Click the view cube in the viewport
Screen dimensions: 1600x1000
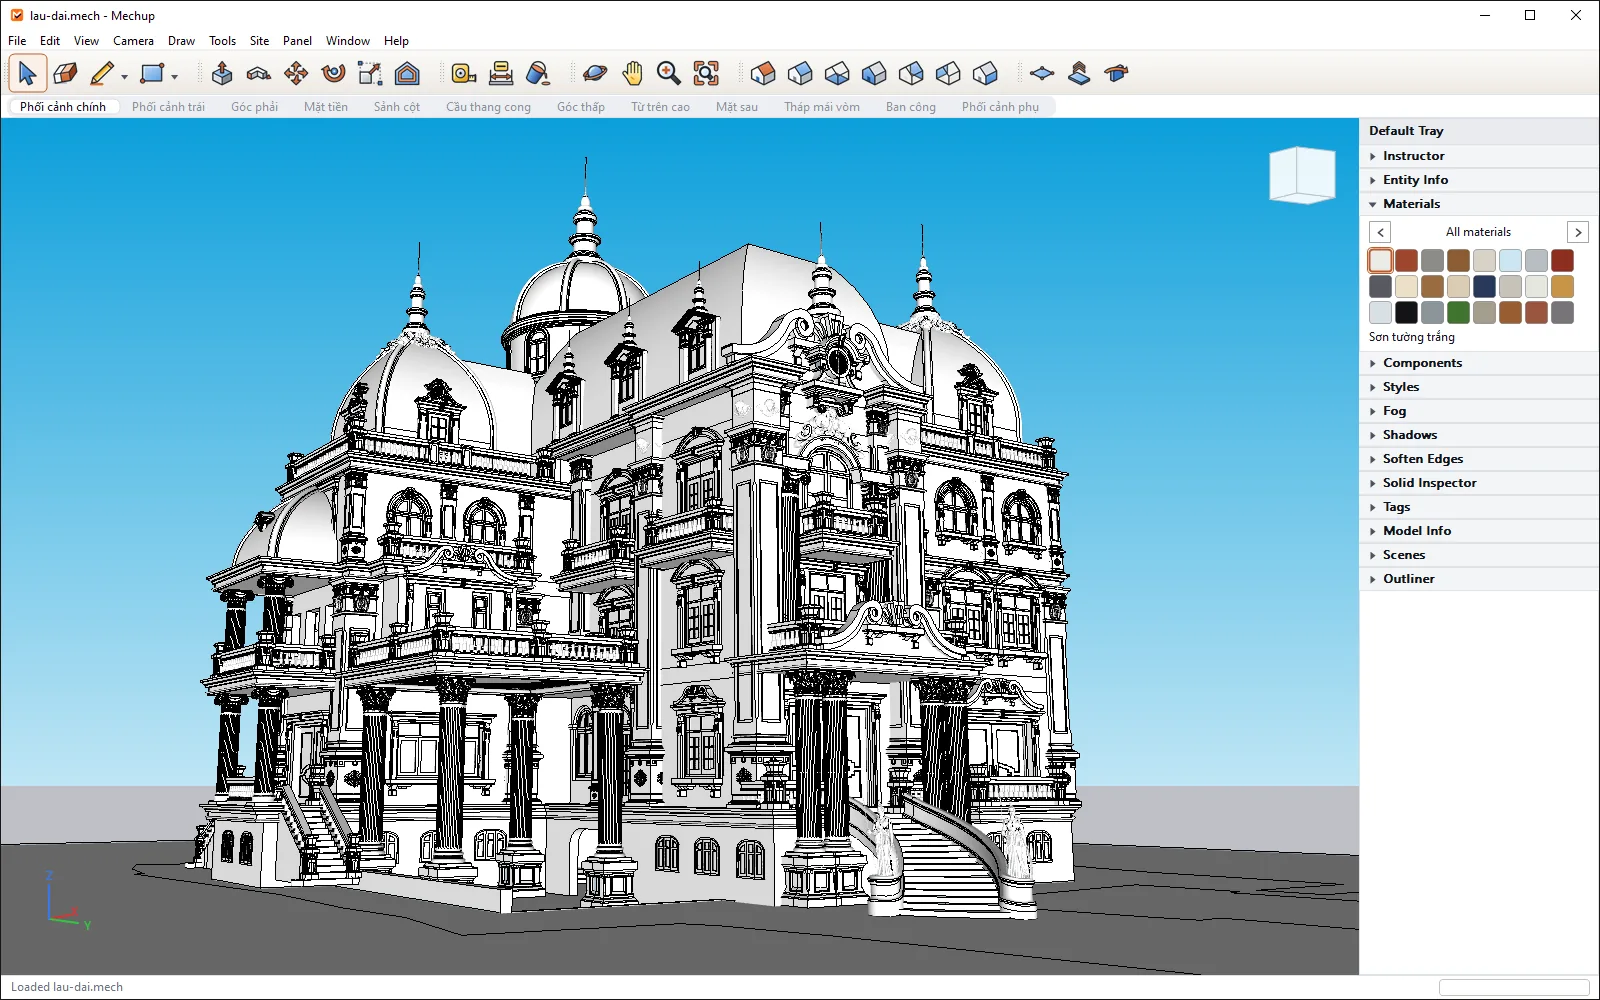1303,175
